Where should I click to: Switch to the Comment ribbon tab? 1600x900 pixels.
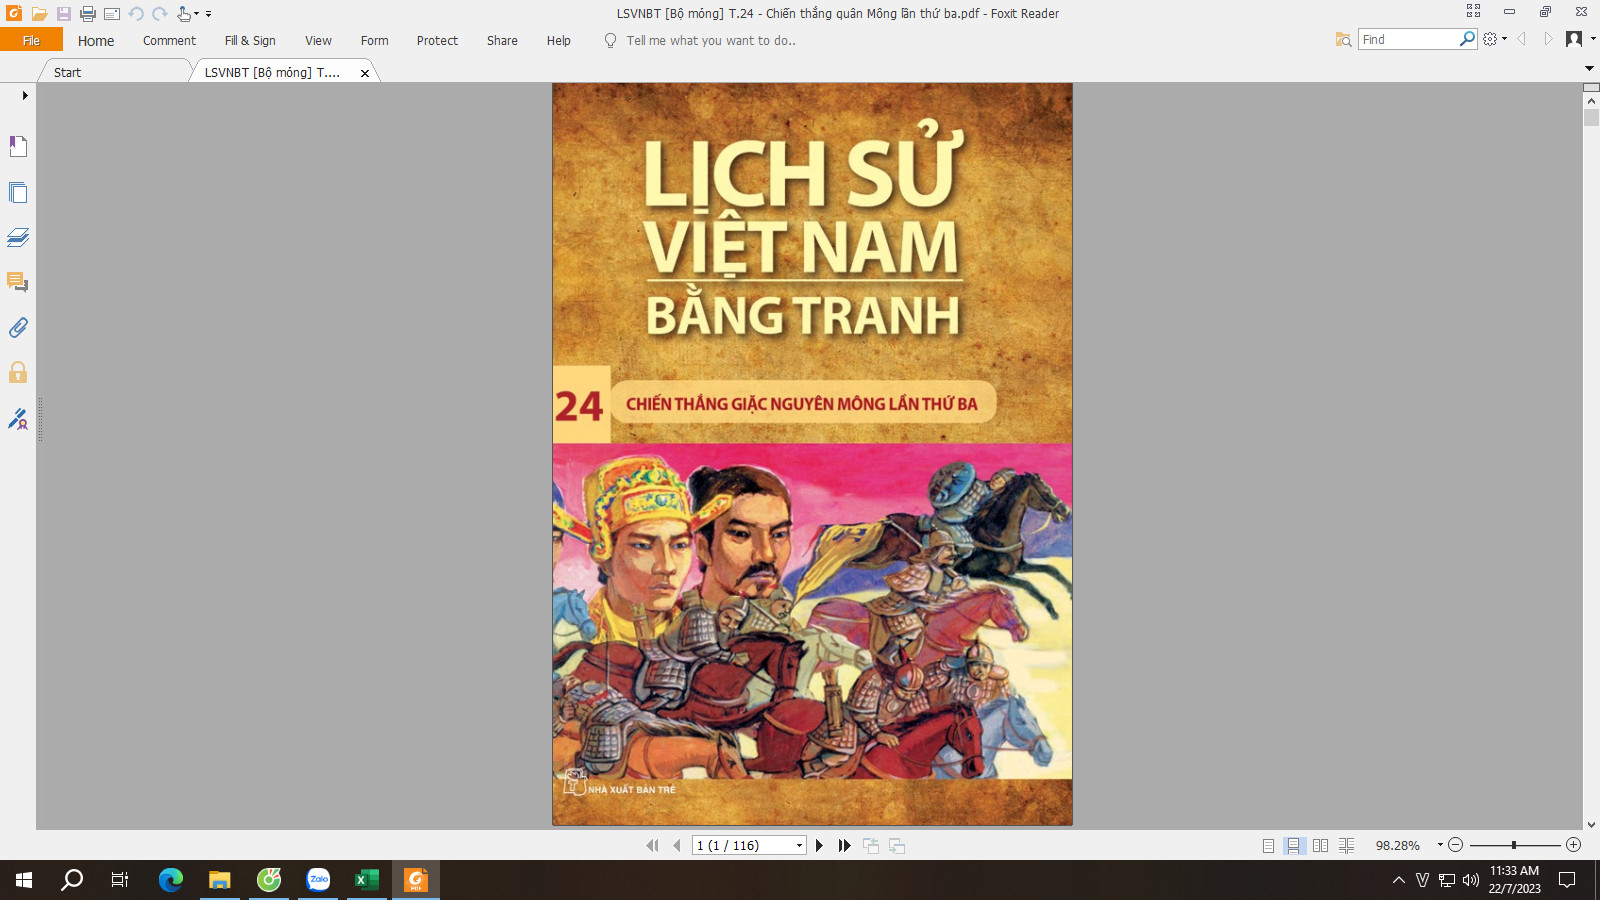(x=169, y=40)
